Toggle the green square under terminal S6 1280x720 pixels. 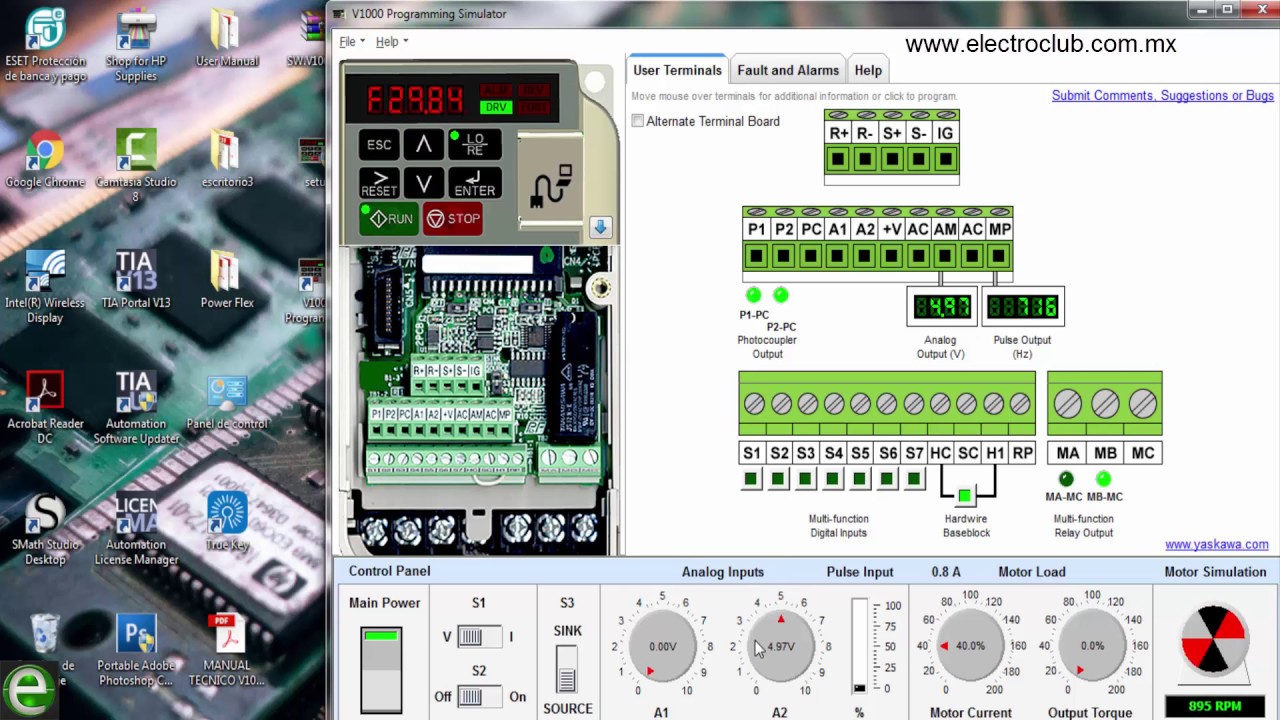(x=886, y=480)
